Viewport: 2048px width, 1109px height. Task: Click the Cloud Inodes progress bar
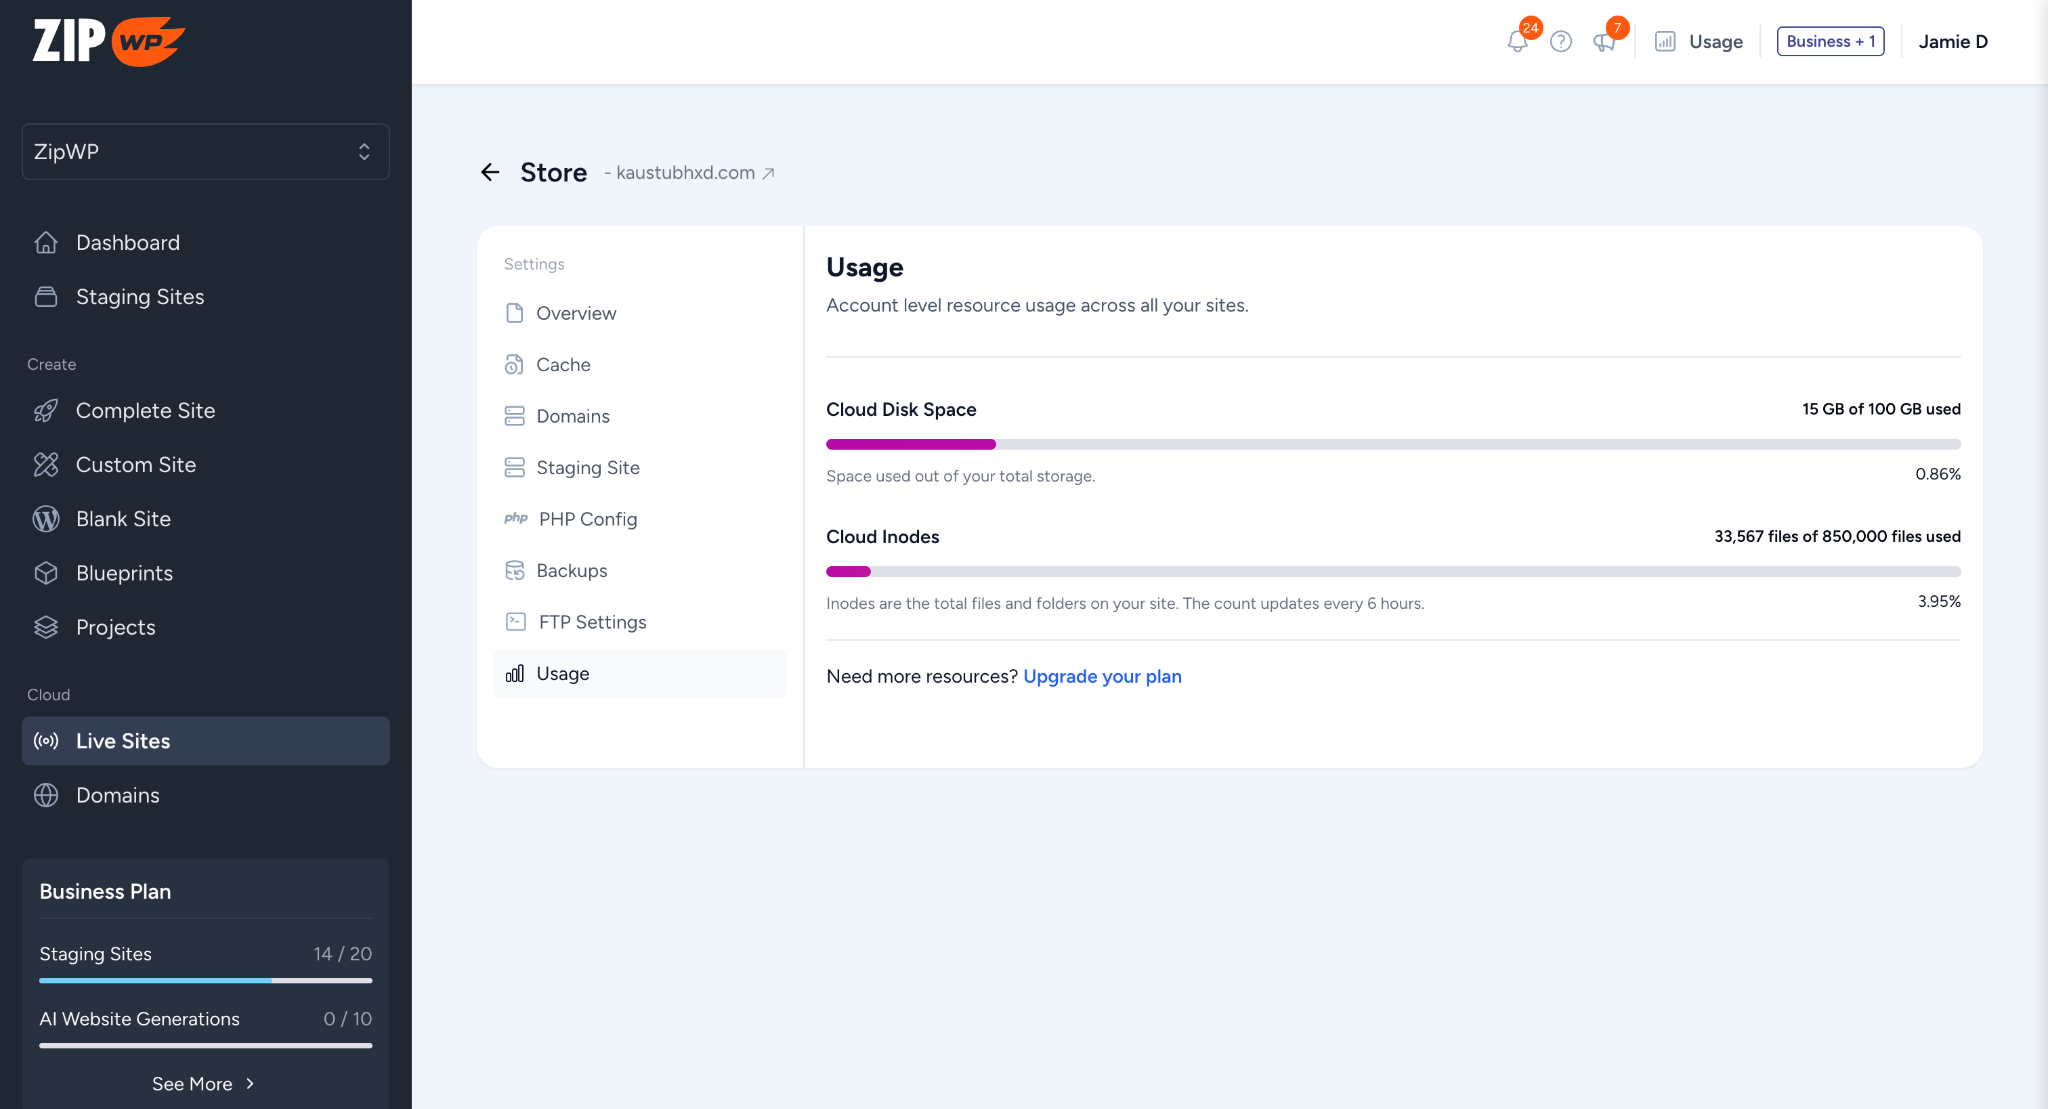[x=1392, y=572]
